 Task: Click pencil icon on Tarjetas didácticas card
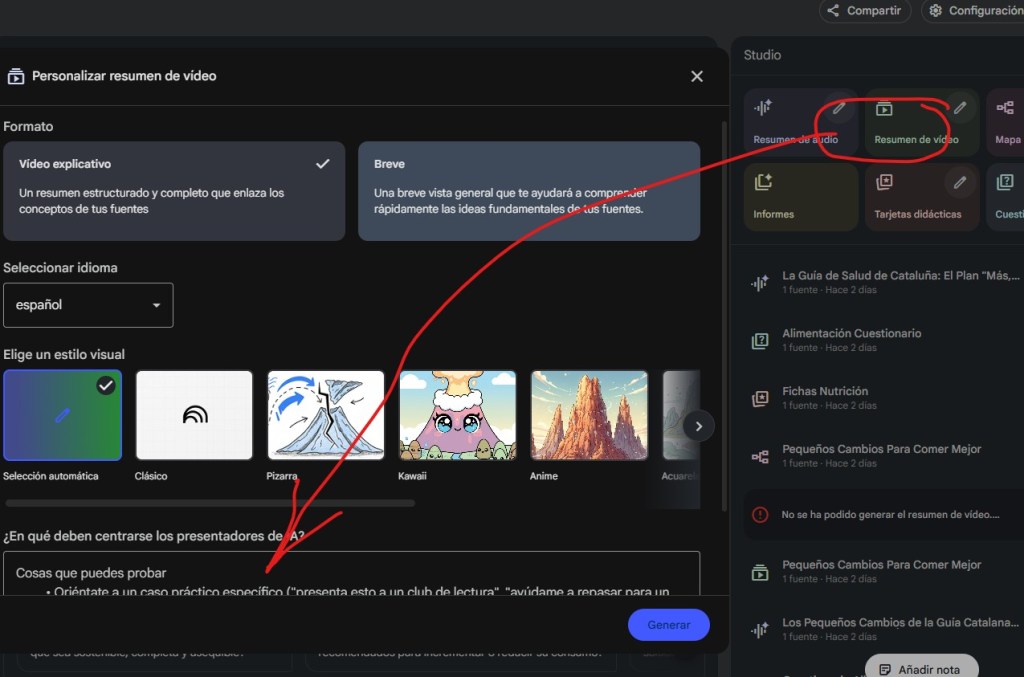coord(959,182)
